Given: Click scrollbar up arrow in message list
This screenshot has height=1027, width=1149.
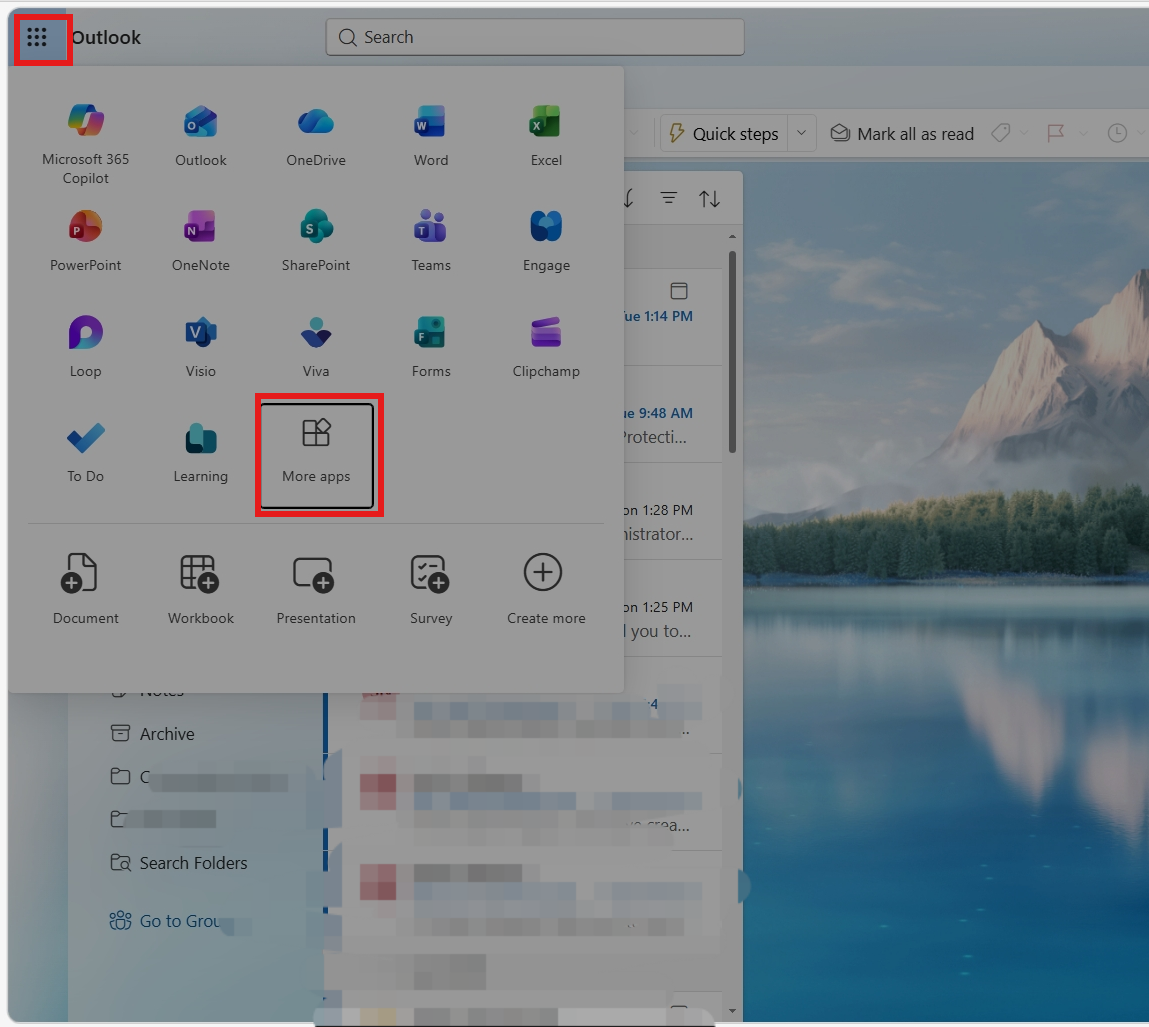Looking at the screenshot, I should pyautogui.click(x=732, y=237).
